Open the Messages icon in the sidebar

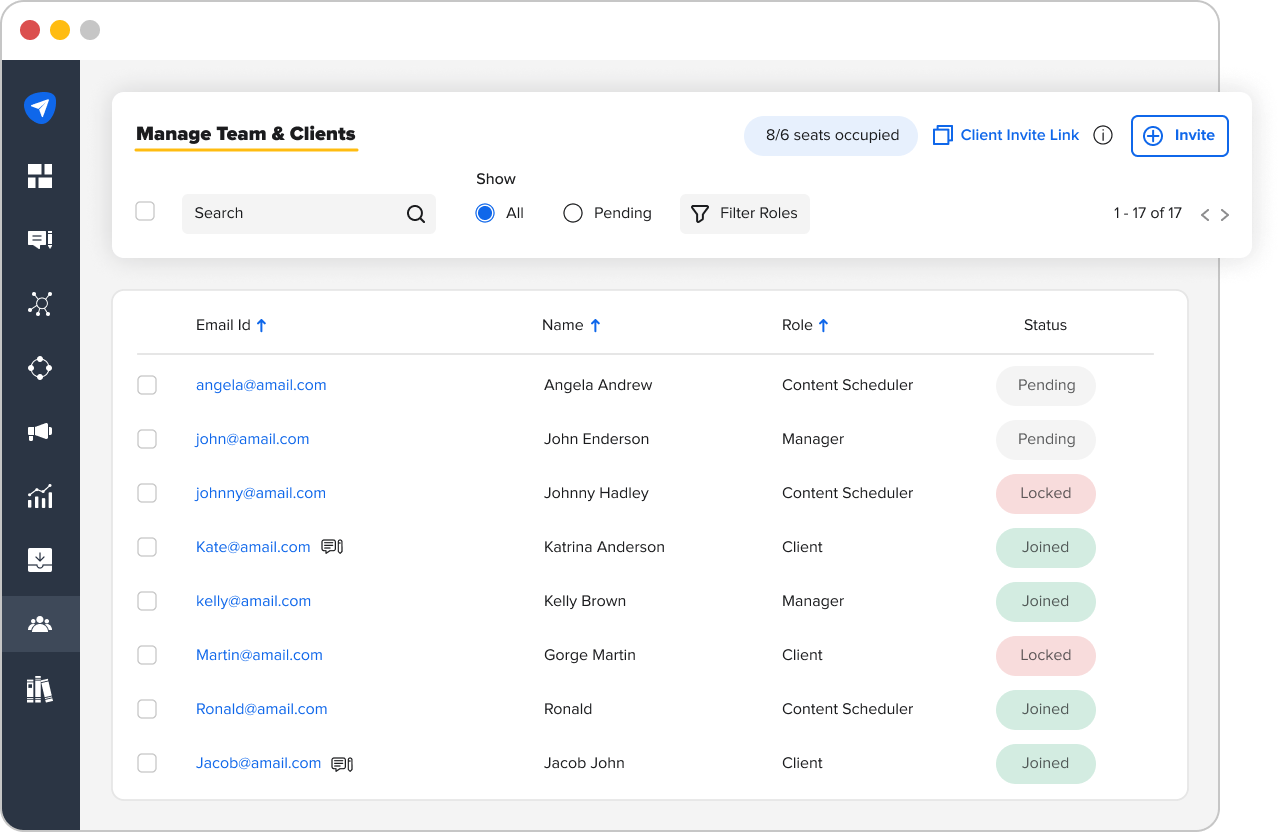40,239
